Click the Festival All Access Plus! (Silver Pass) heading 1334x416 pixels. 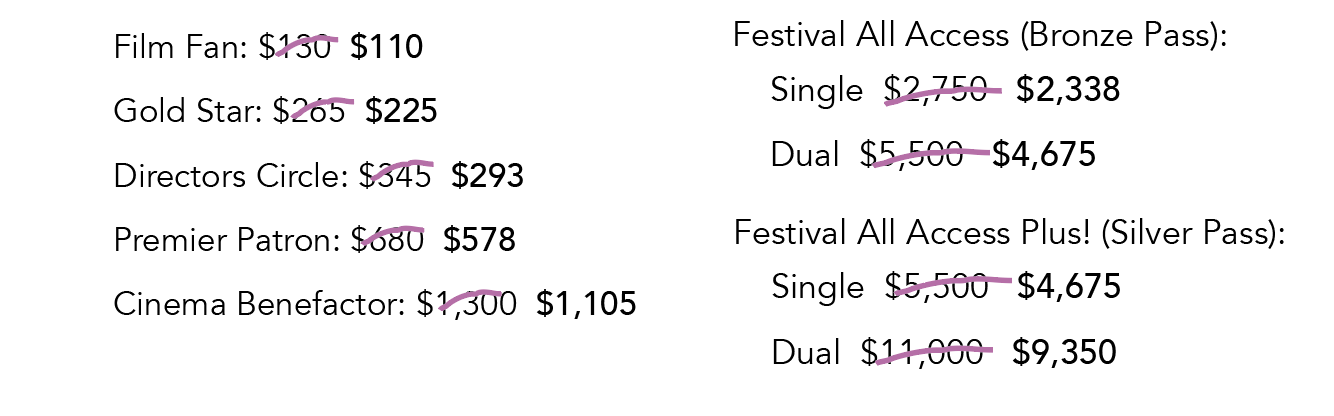tap(1009, 234)
